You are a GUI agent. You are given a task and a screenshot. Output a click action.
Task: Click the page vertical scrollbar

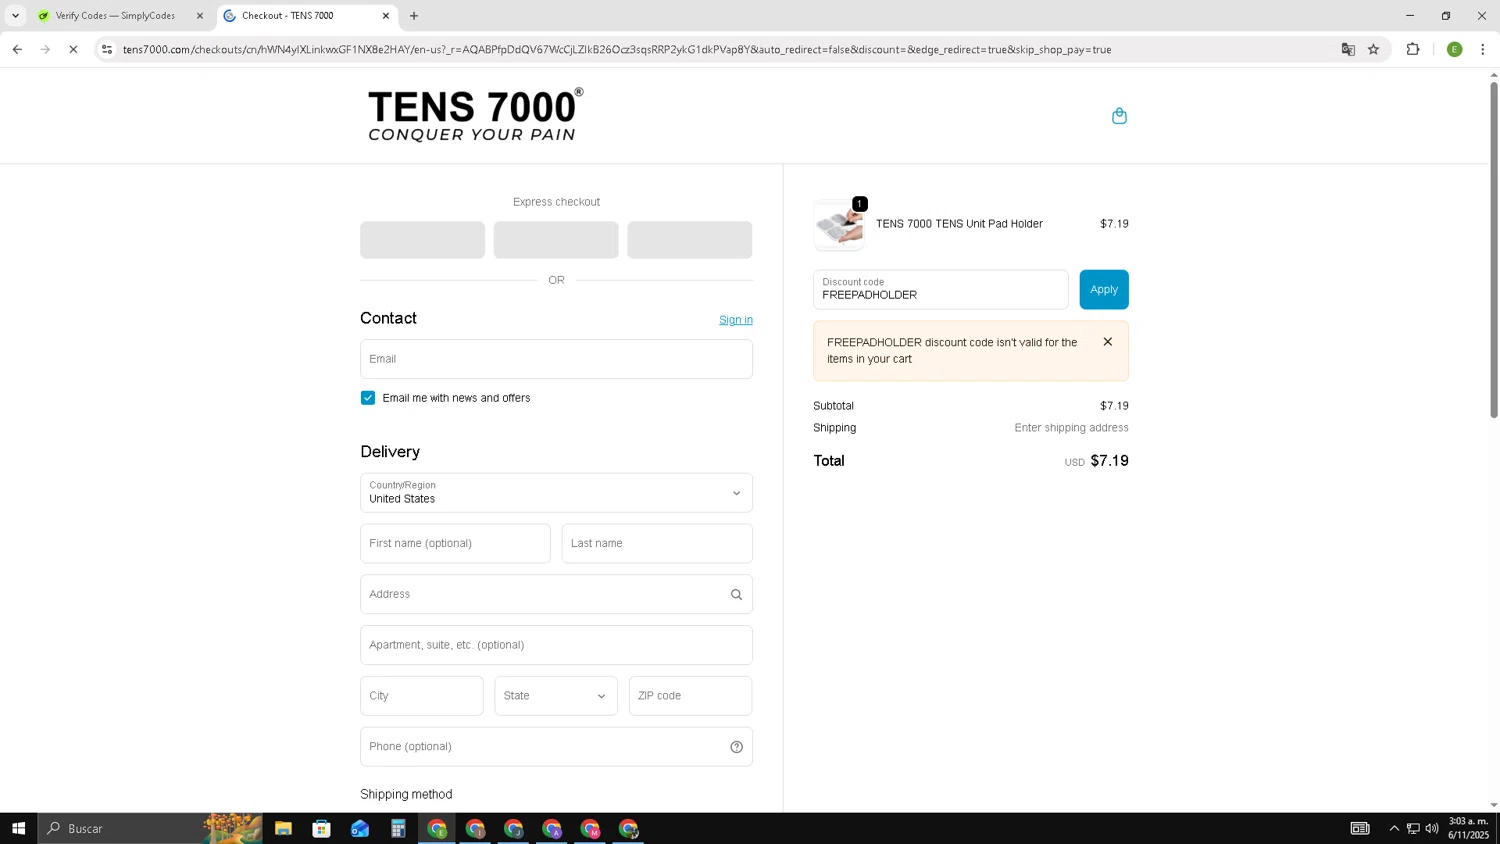click(1494, 250)
